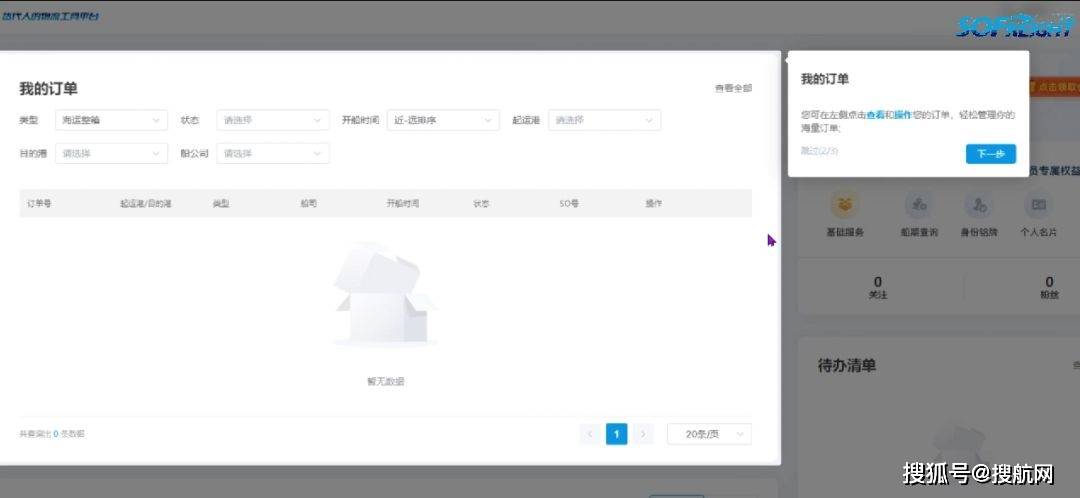Select page 1 in pagination
1080x498 pixels.
coord(616,434)
